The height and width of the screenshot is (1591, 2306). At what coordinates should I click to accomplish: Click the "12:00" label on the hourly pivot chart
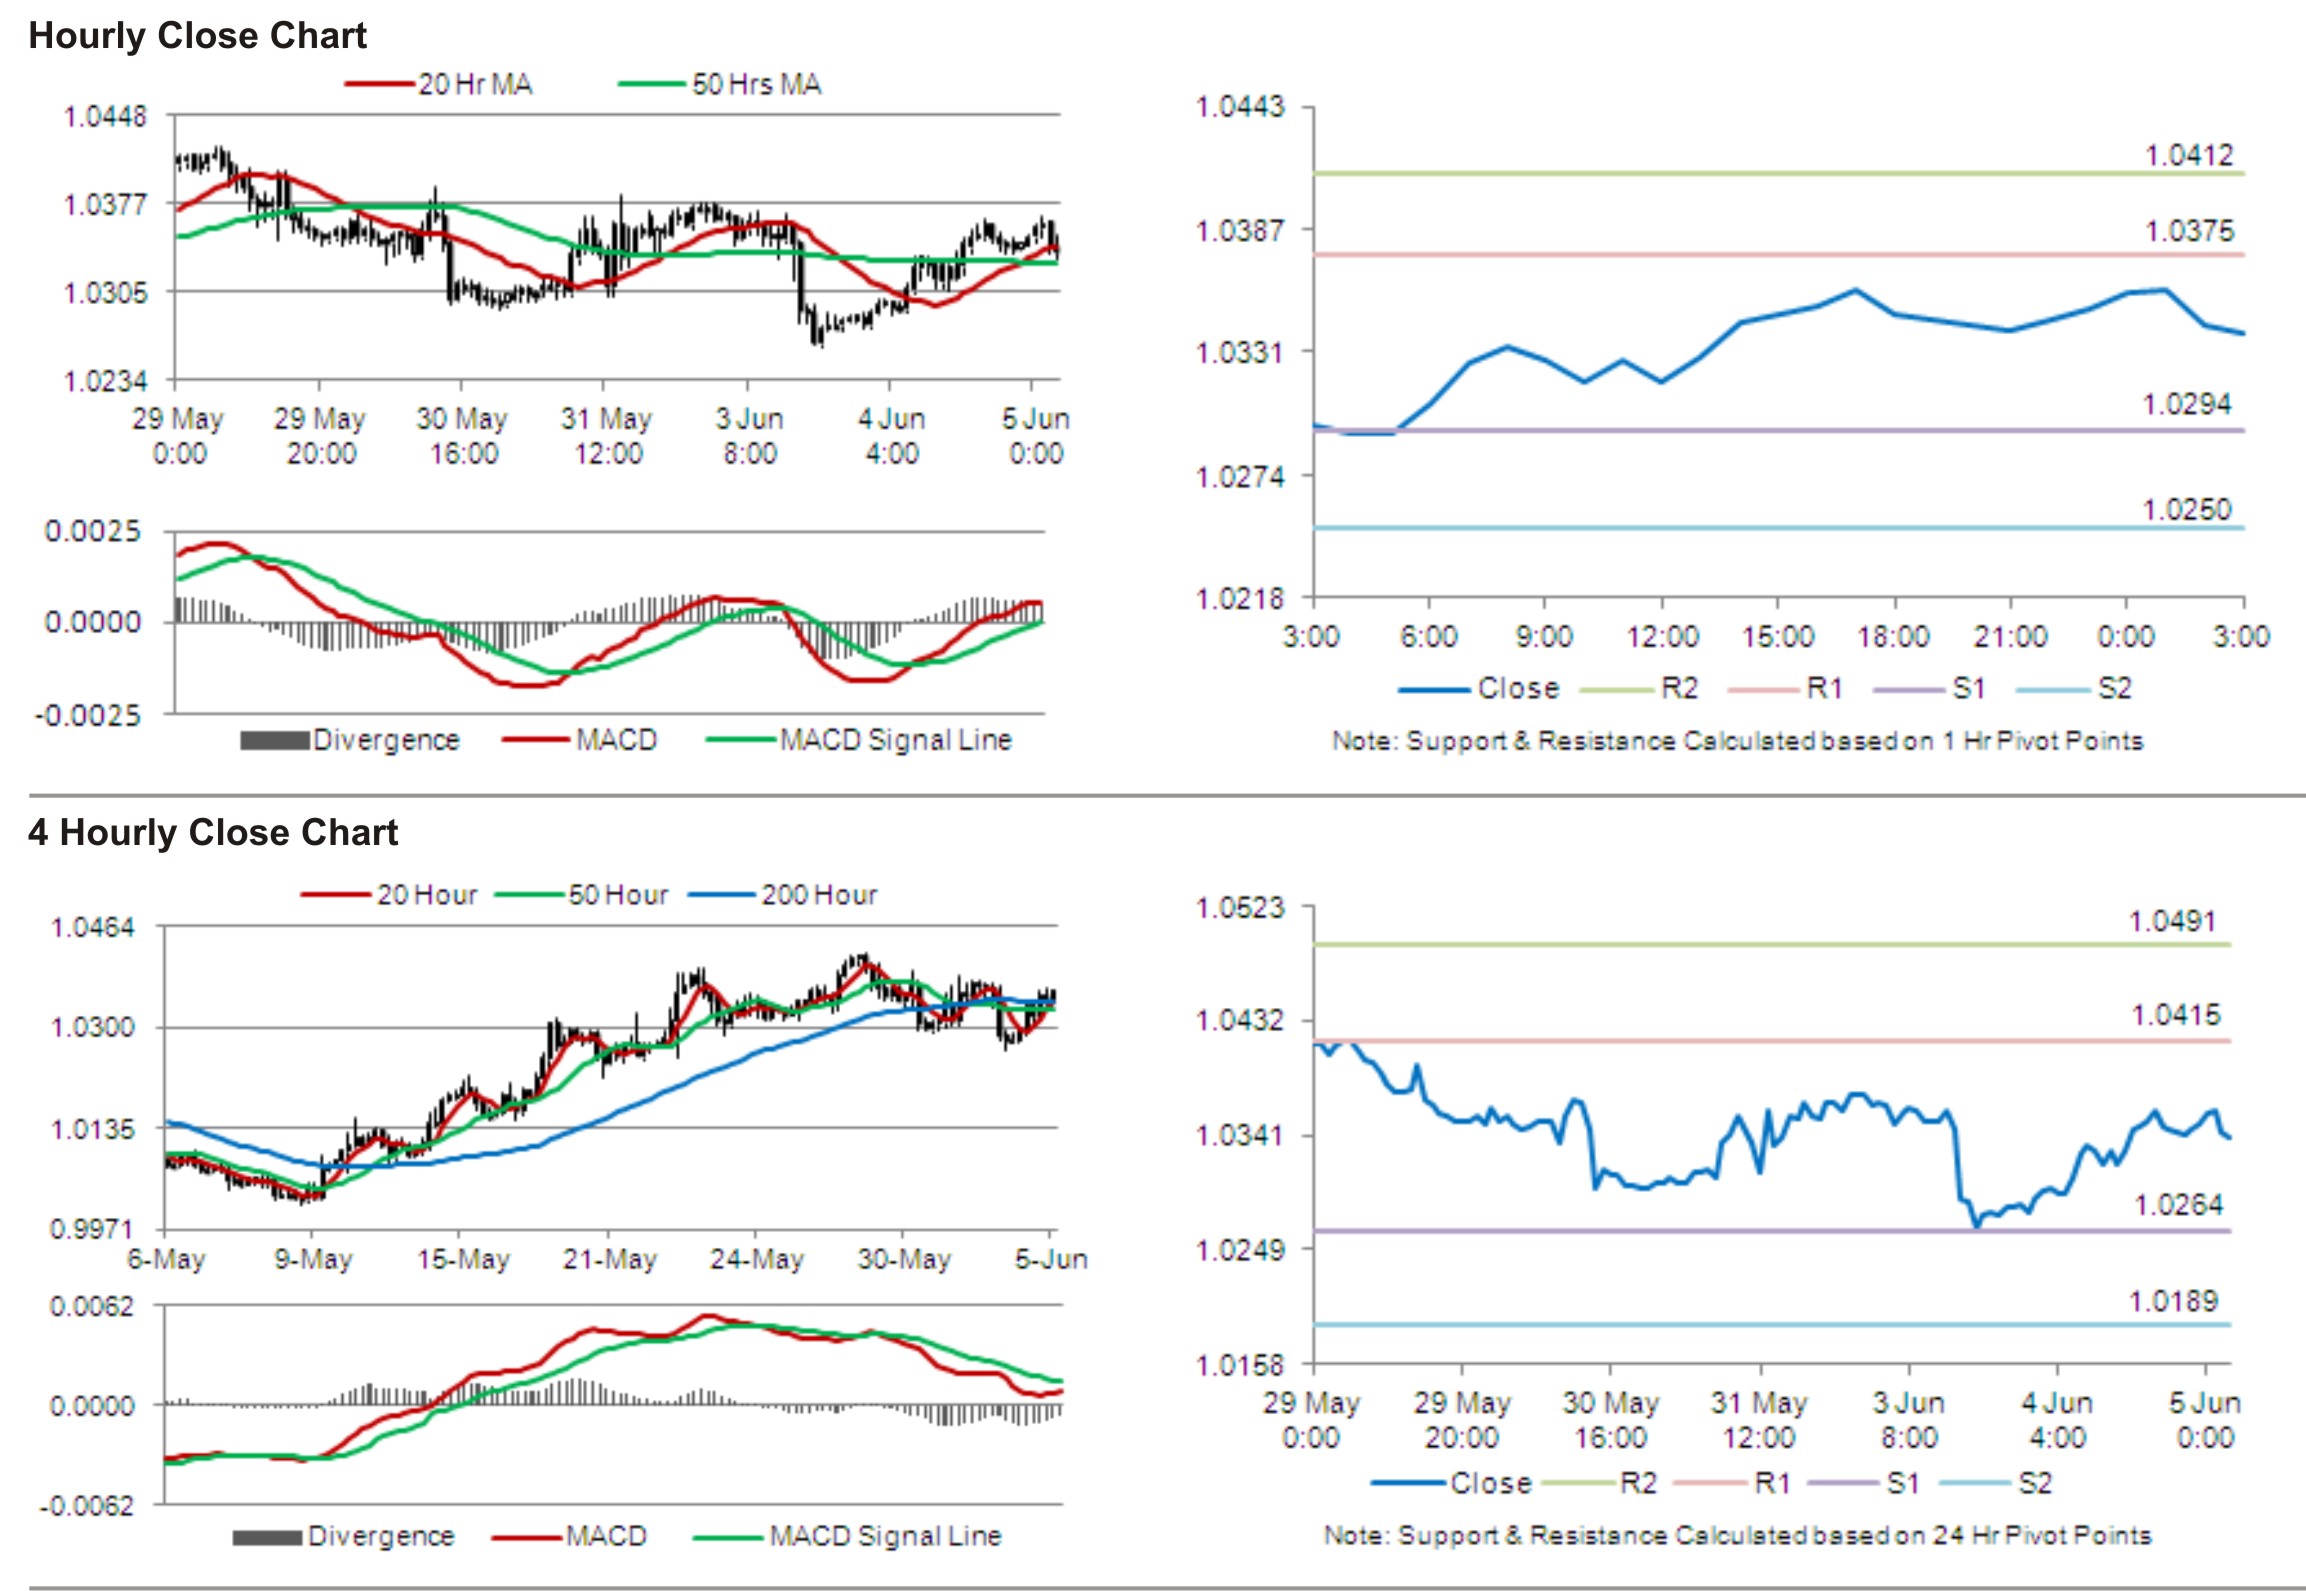(1662, 636)
